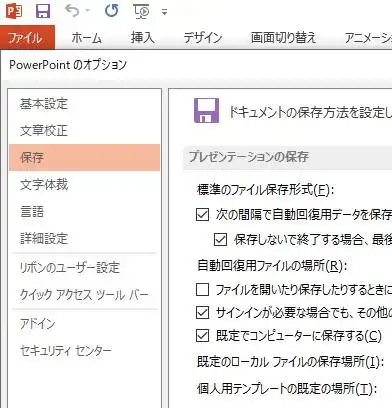The image size is (392, 408).
Task: Click the Undo arrow icon
Action: [x=72, y=11]
